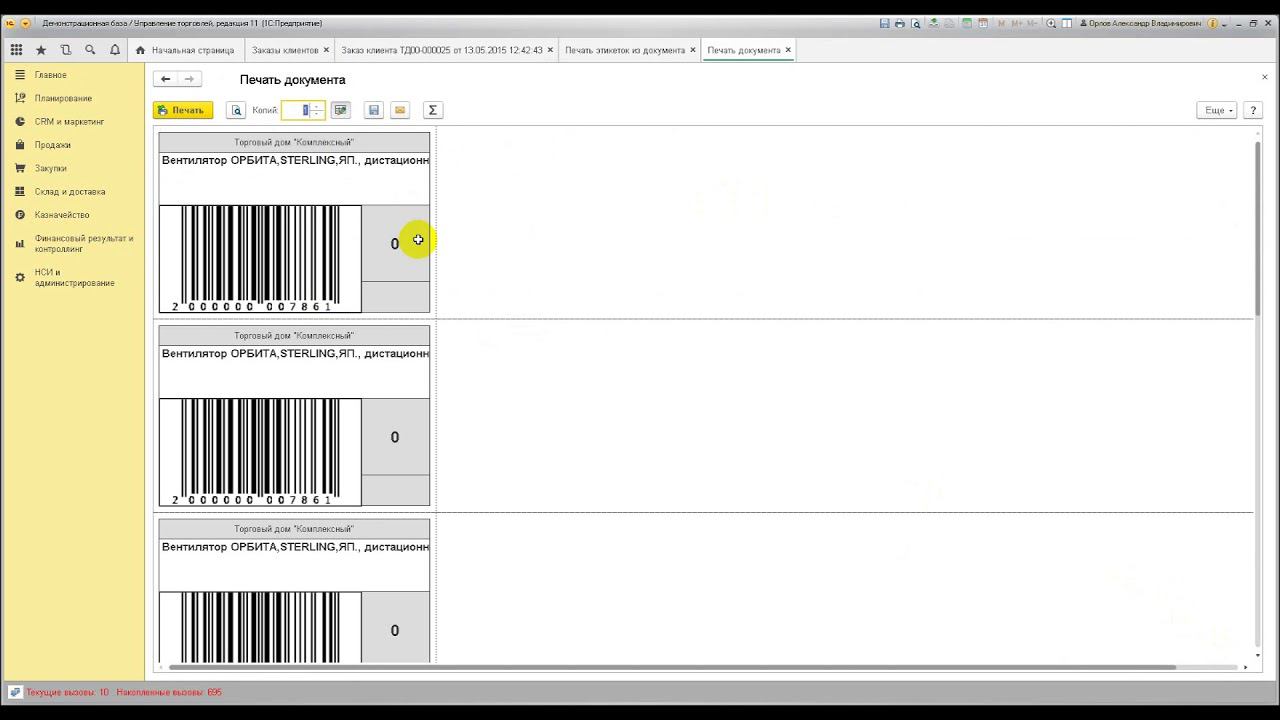This screenshot has width=1280, height=720.
Task: Open calendar icon in title bar
Action: click(983, 23)
